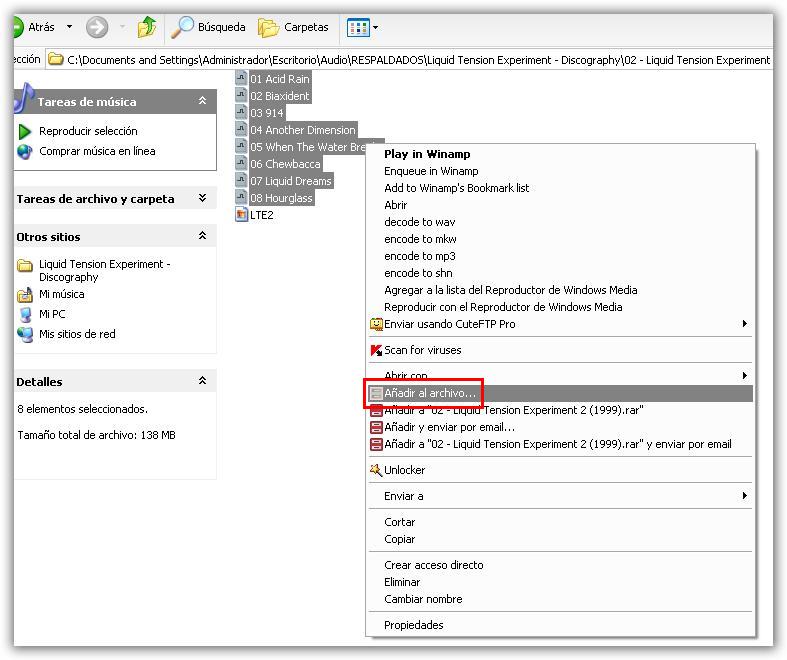Click the Mis sitios de red network icon

coord(25,335)
